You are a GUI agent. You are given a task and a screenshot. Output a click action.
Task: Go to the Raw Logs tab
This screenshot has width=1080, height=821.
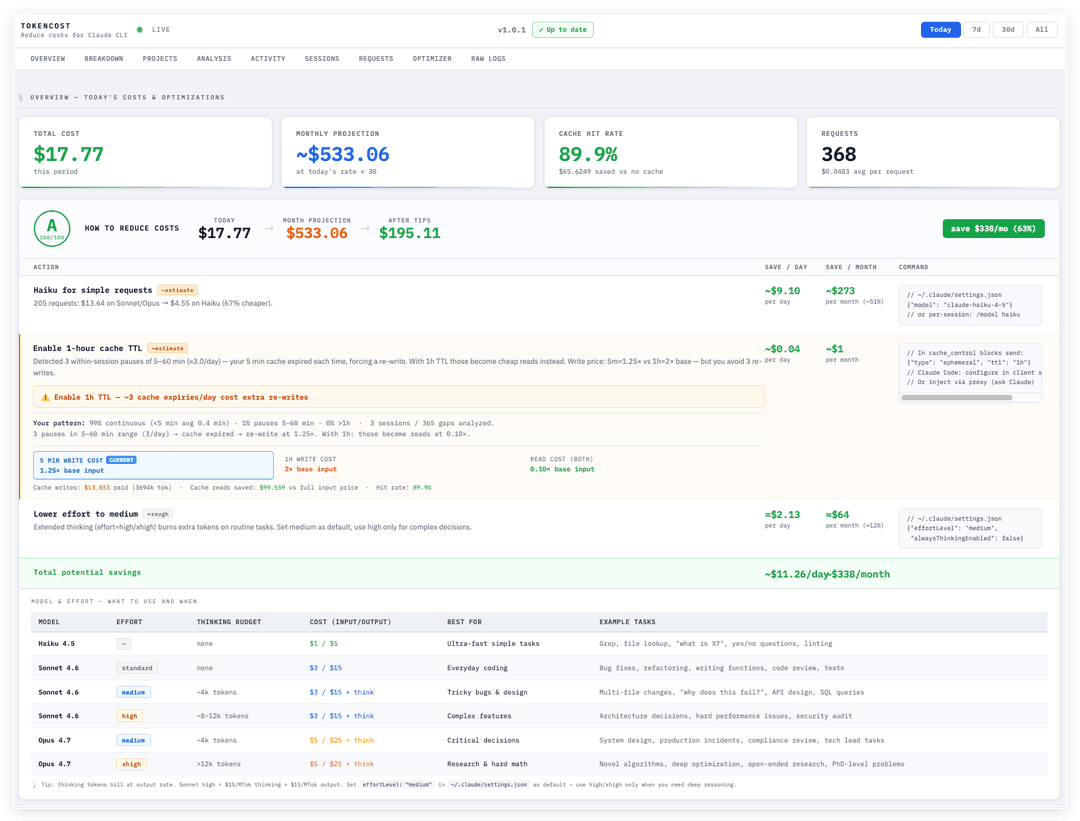coord(488,59)
